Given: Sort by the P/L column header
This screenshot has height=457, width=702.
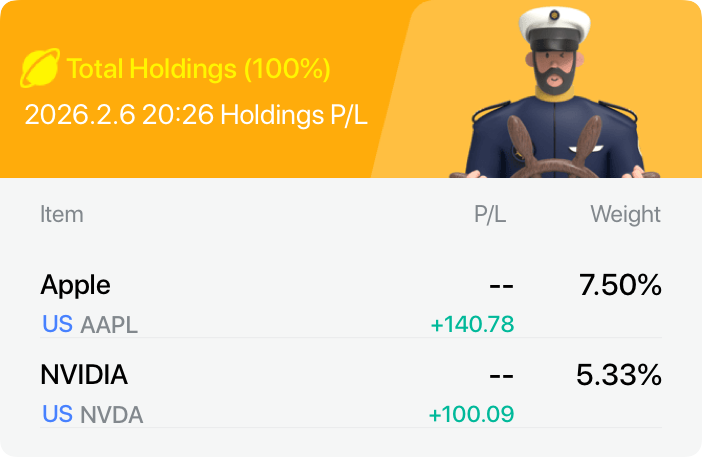Looking at the screenshot, I should click(x=493, y=214).
